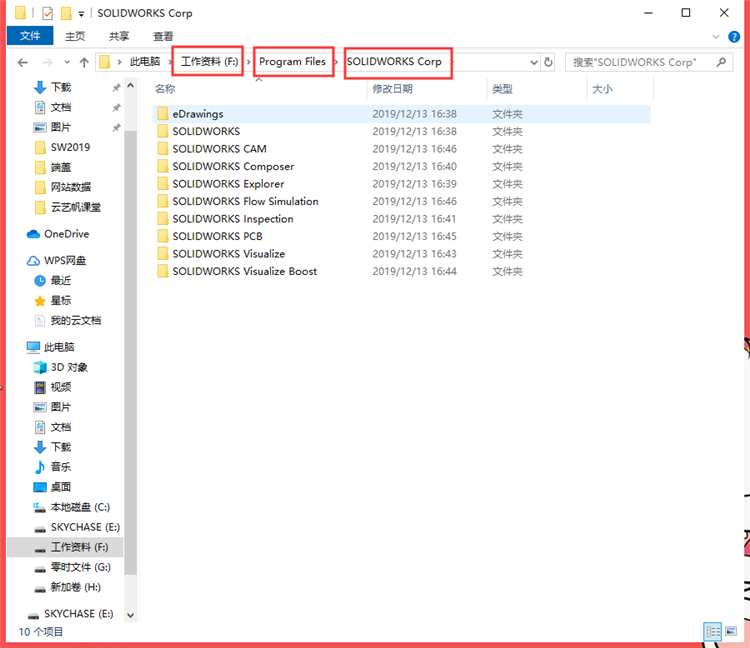The height and width of the screenshot is (648, 750).
Task: Click navigation pane scroll down arrow
Action: pos(131,615)
